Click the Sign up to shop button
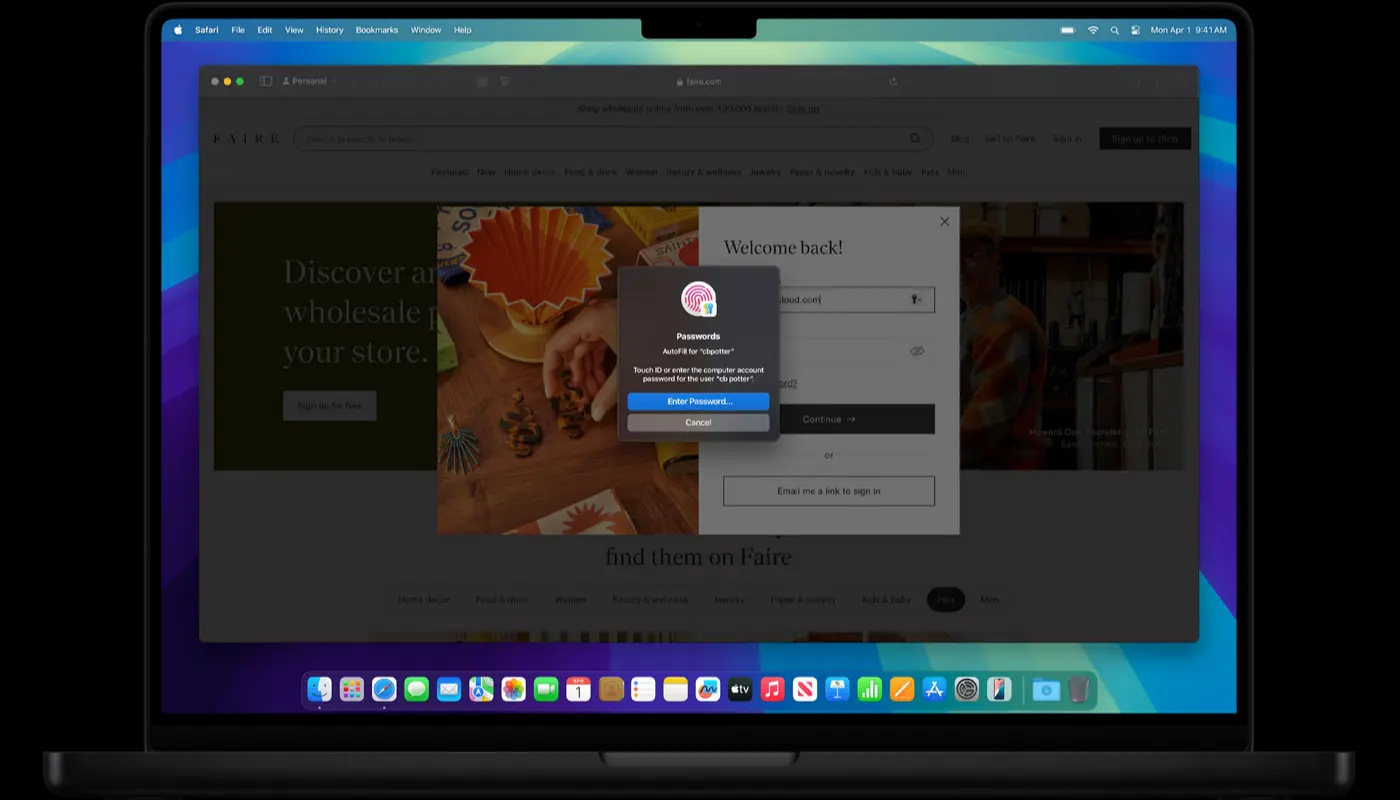The width and height of the screenshot is (1400, 800). 1145,138
